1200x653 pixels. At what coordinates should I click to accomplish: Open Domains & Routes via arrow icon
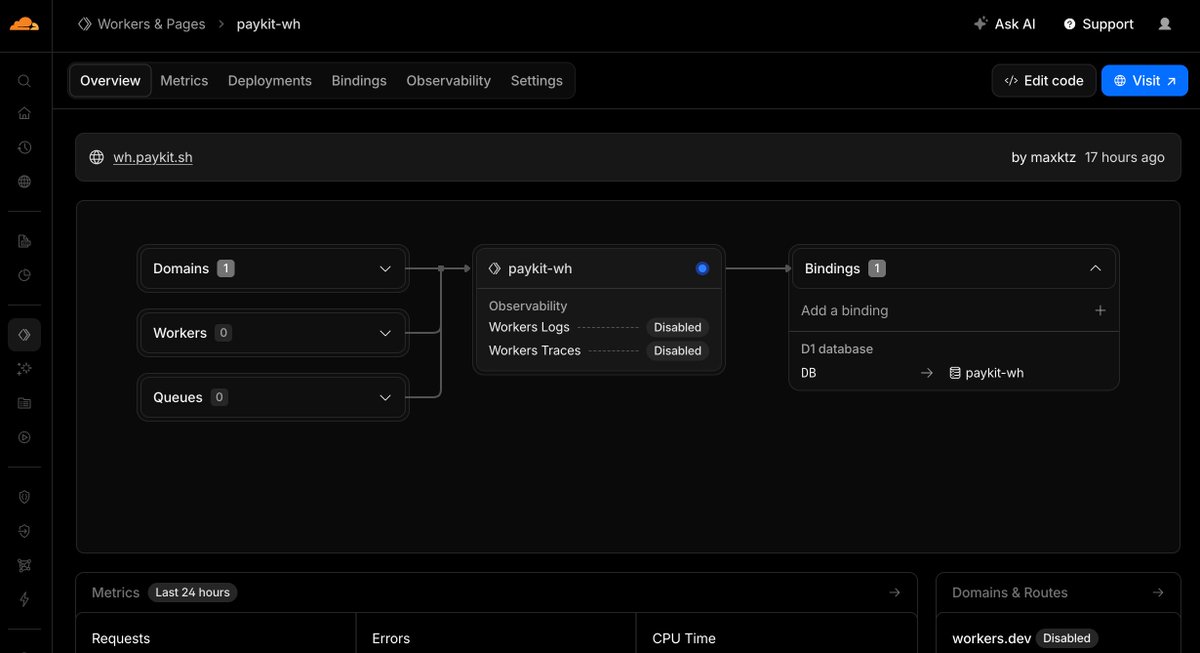point(1158,592)
